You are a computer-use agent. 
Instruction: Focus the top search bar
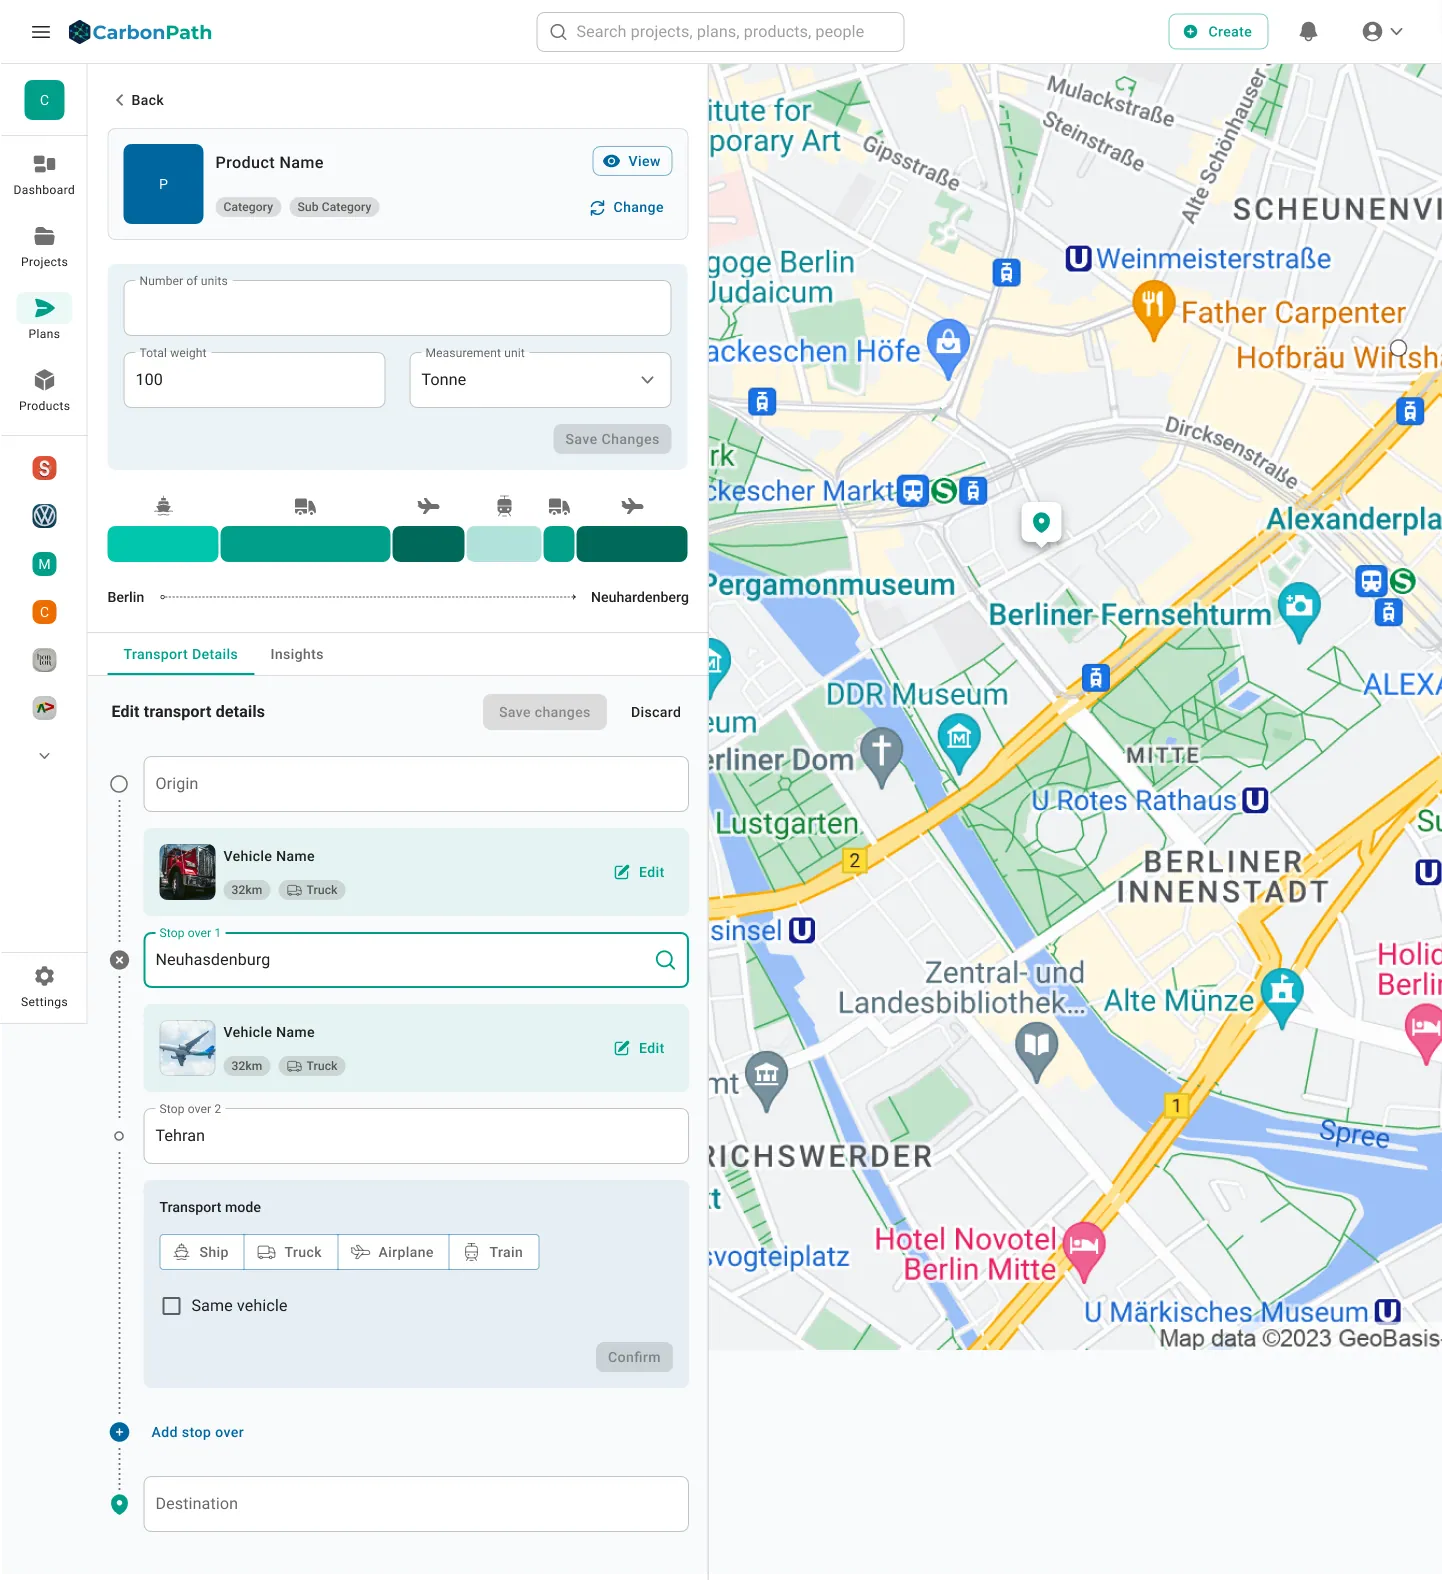pos(720,32)
